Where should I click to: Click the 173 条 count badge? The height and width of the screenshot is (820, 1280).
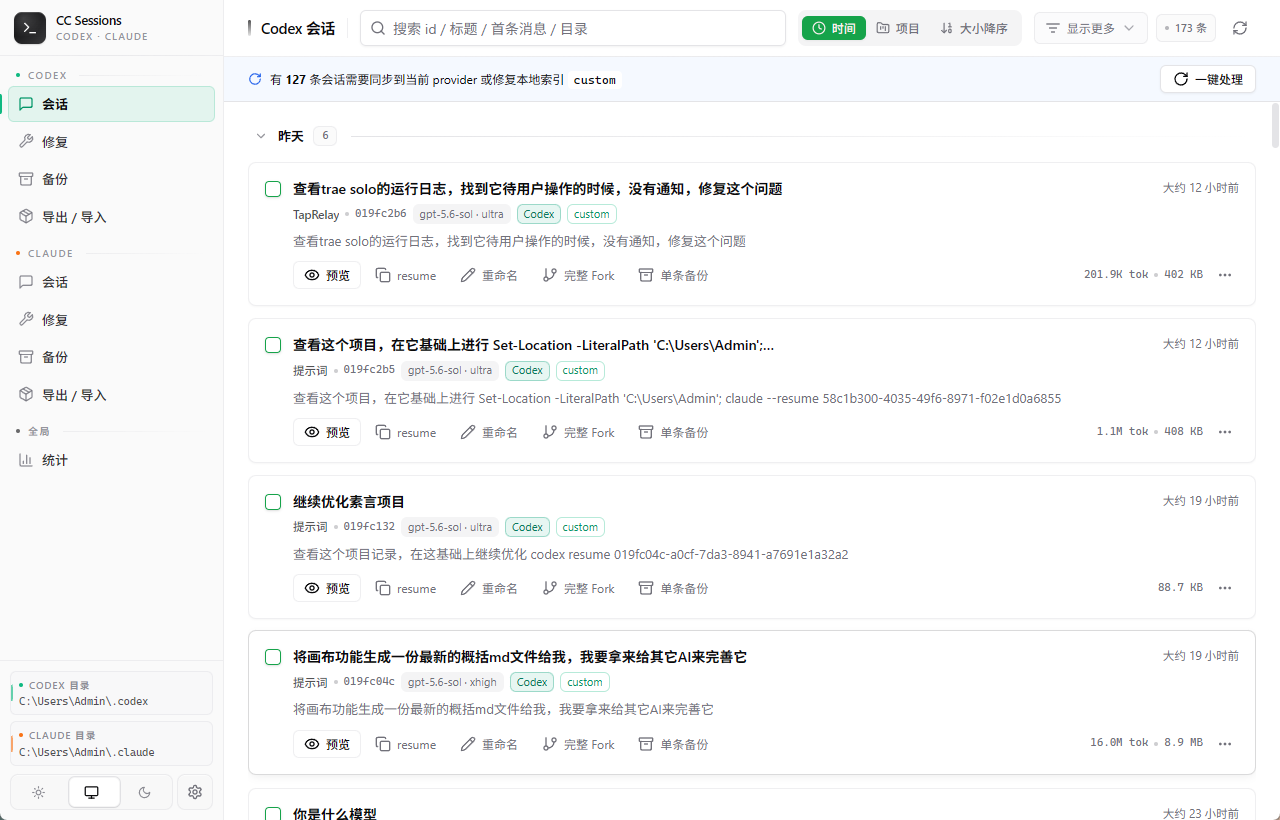coord(1186,28)
